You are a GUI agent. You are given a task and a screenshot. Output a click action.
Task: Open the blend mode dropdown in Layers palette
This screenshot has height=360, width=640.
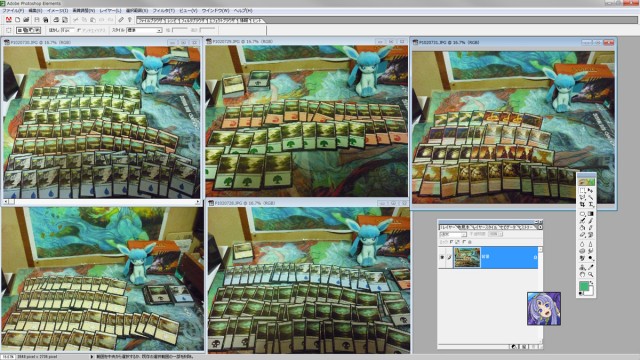pyautogui.click(x=453, y=234)
